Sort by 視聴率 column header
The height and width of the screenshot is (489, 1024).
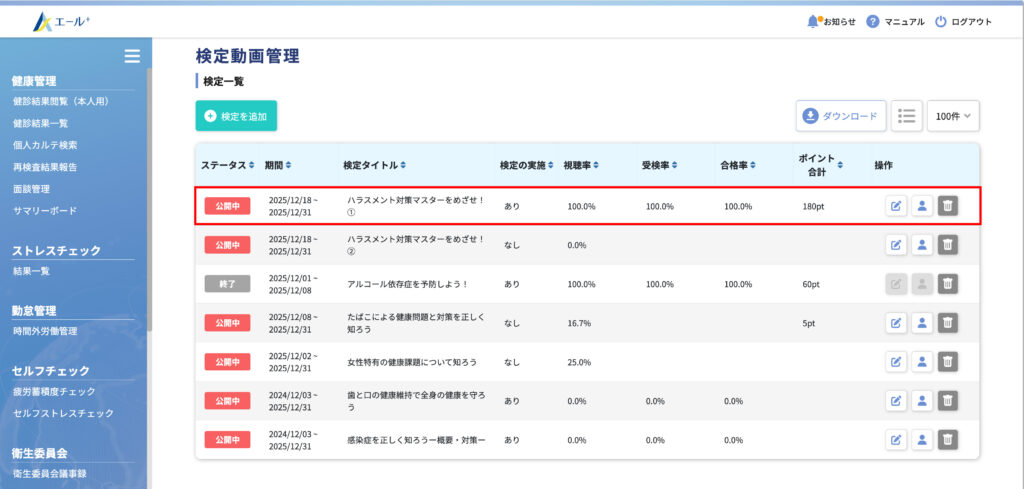(x=582, y=164)
